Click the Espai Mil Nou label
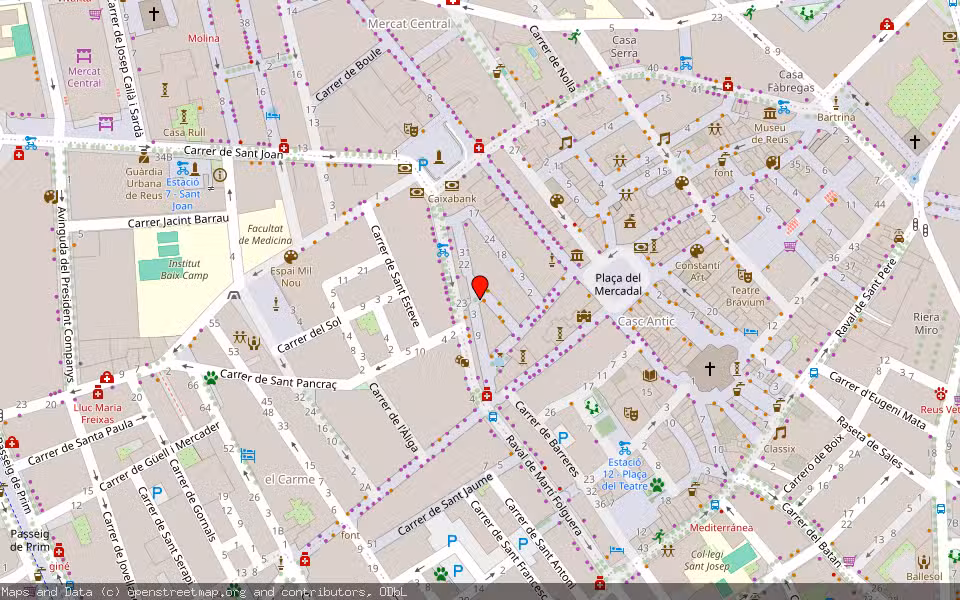This screenshot has width=960, height=600. point(291,277)
